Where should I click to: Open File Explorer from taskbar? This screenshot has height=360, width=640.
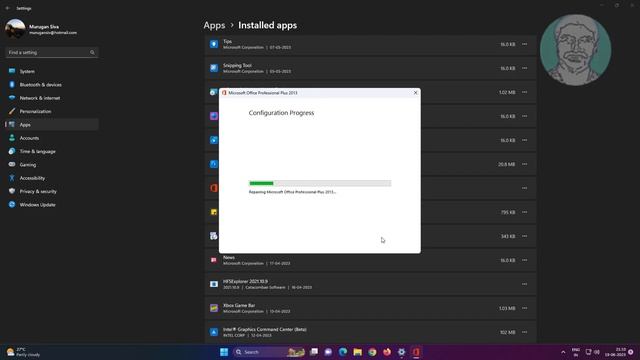click(358, 352)
